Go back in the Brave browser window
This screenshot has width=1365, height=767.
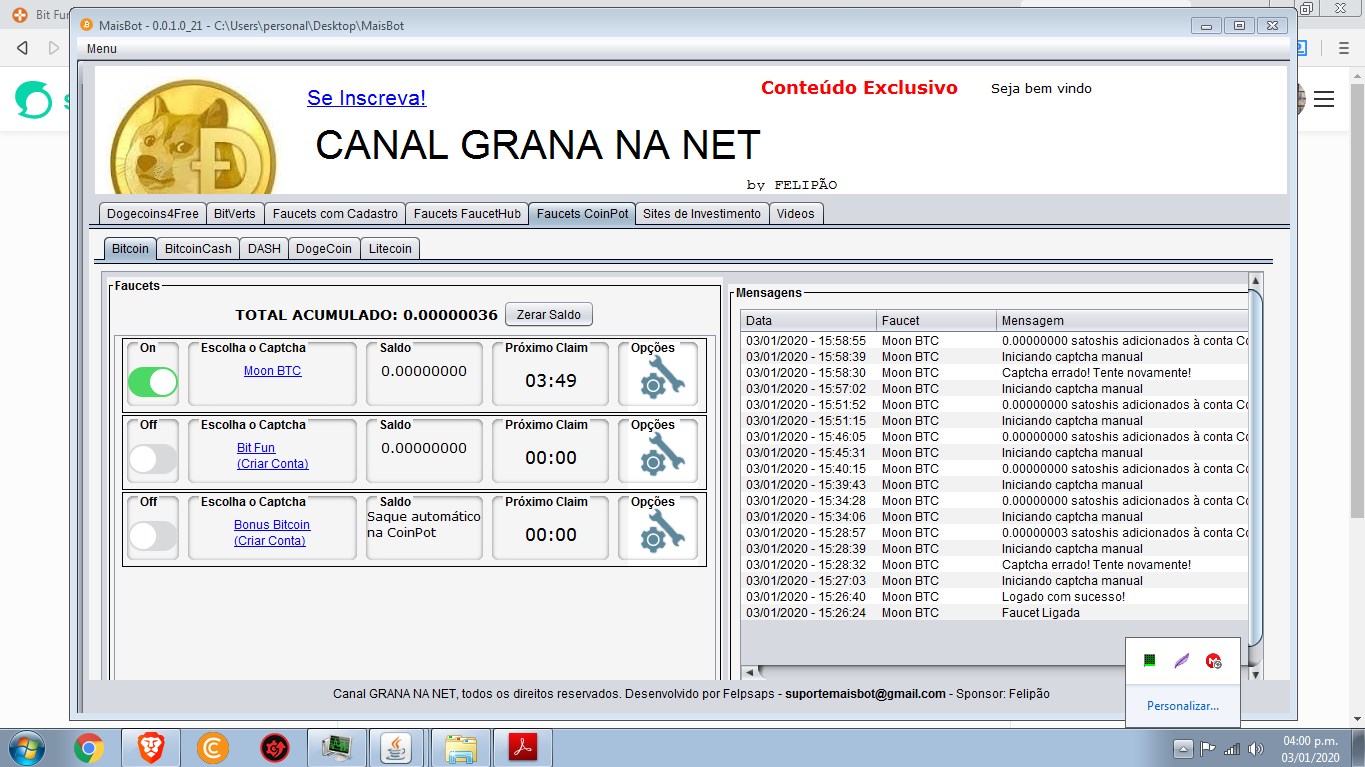pyautogui.click(x=22, y=47)
